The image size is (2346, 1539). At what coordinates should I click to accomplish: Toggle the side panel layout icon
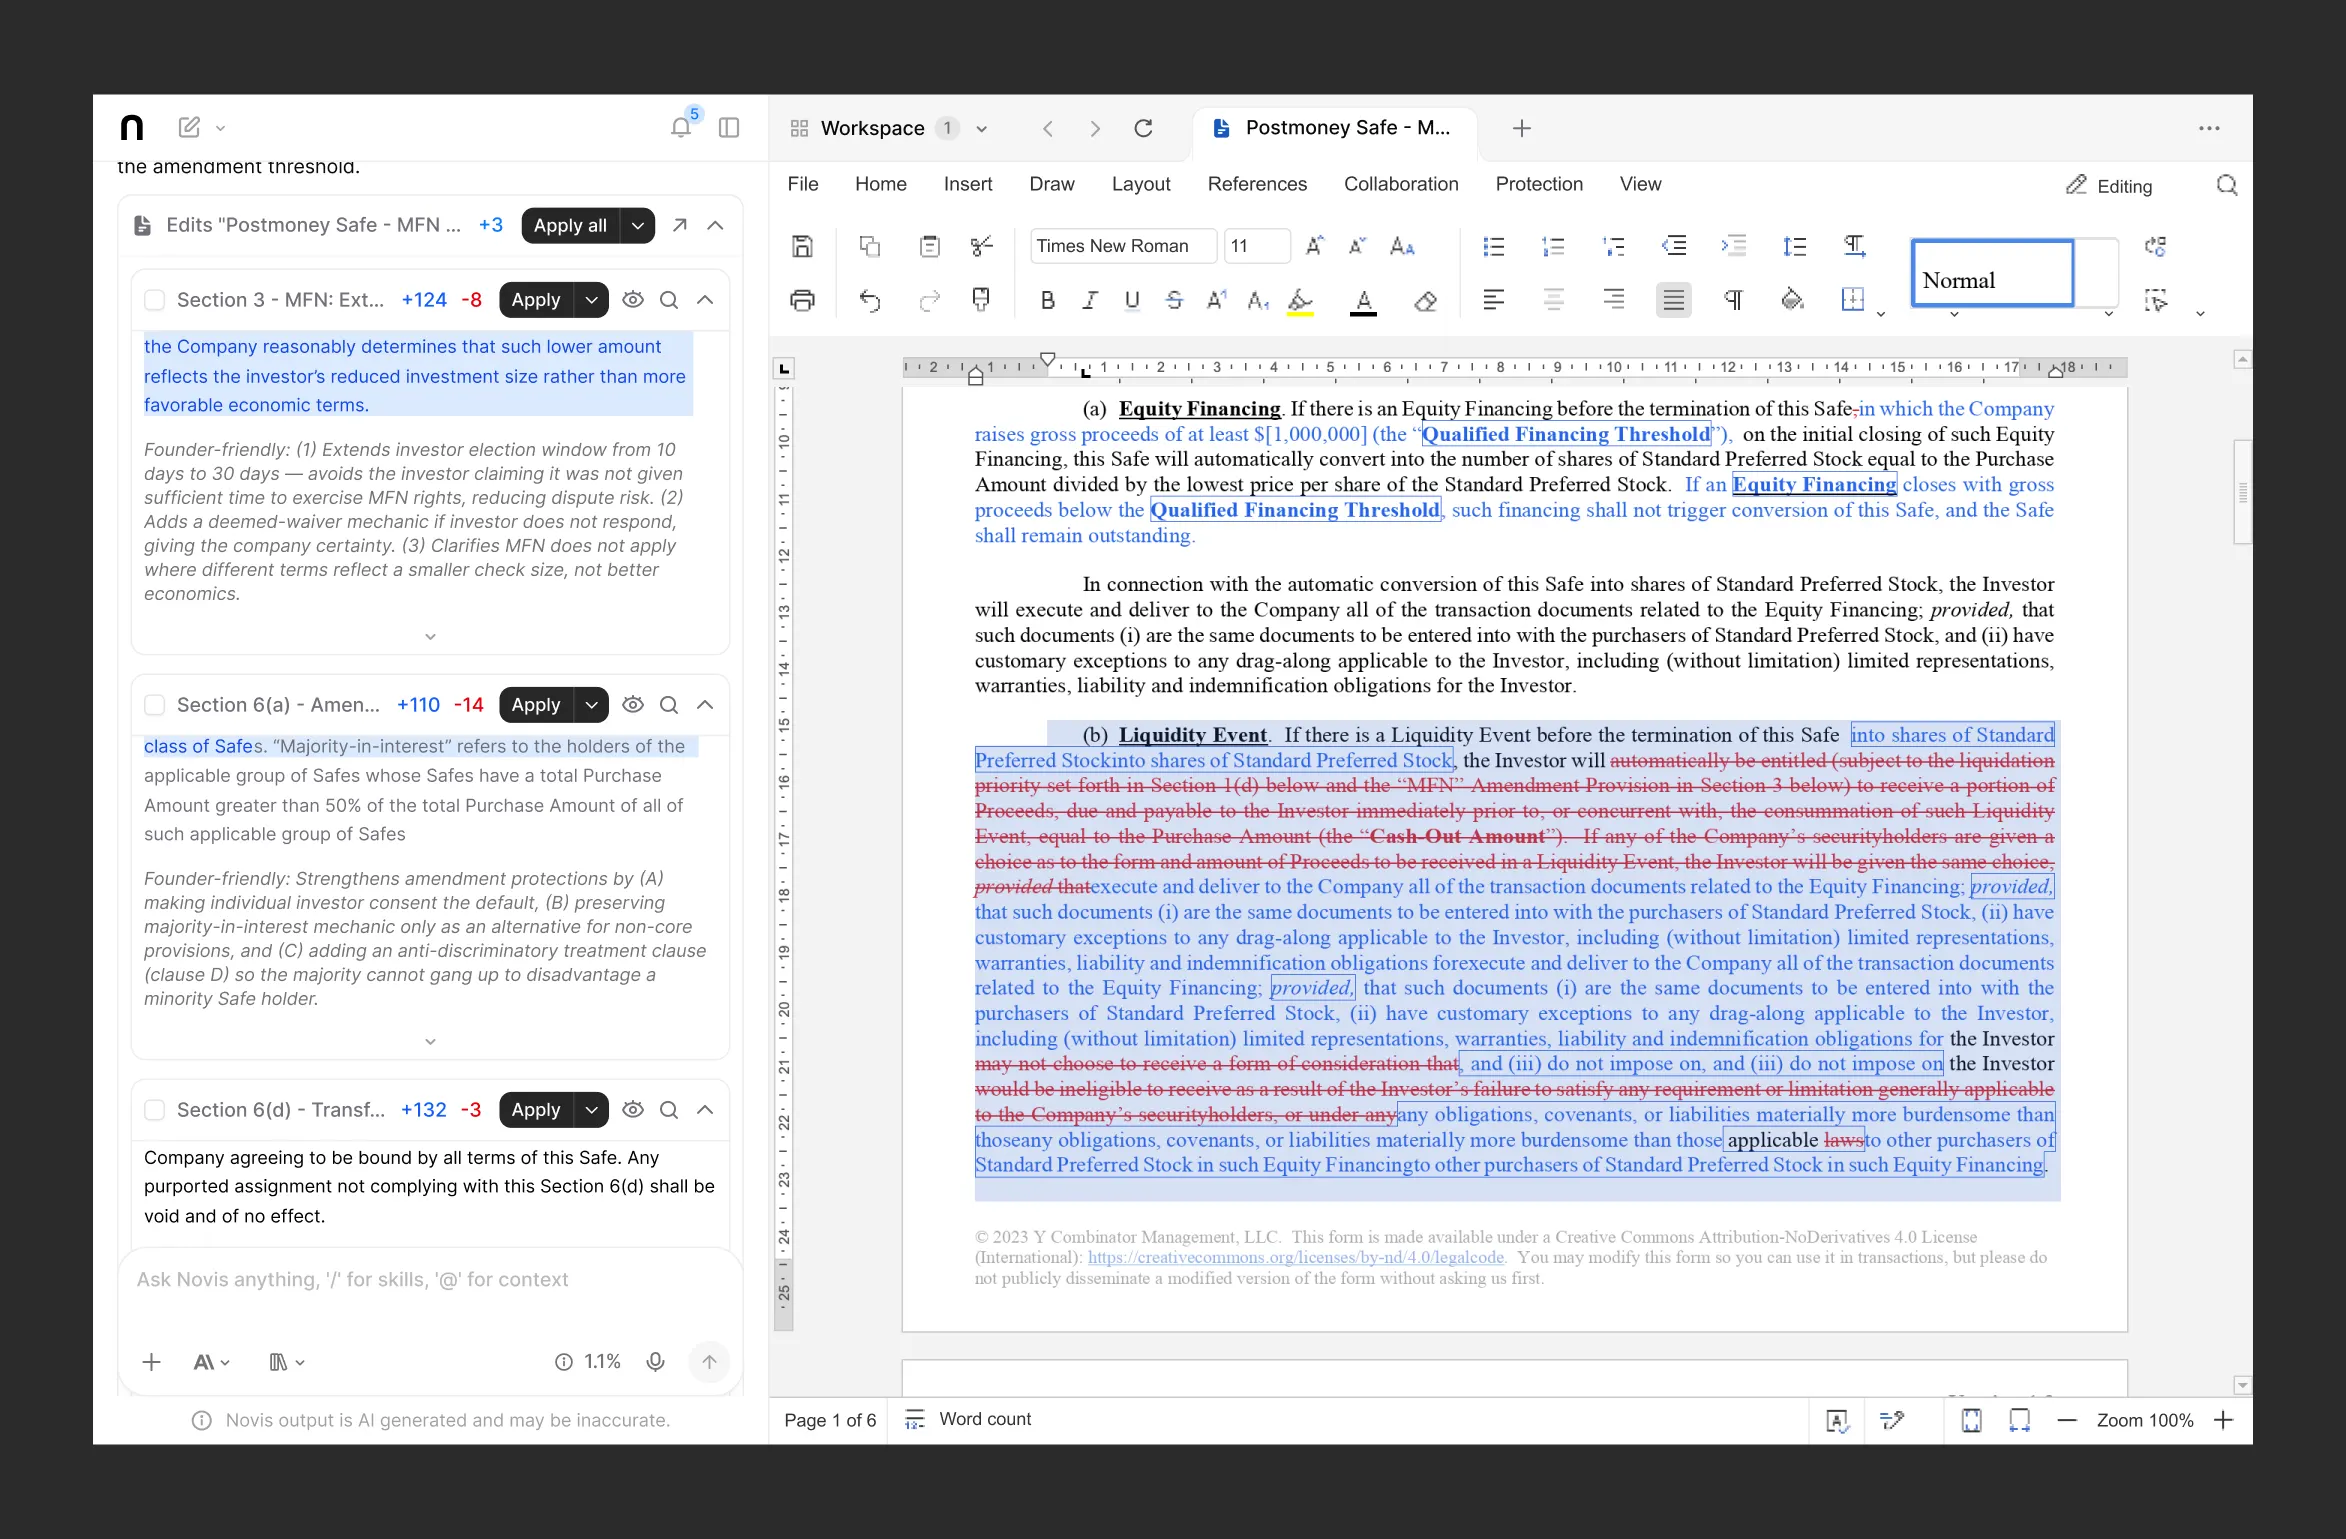(x=729, y=128)
